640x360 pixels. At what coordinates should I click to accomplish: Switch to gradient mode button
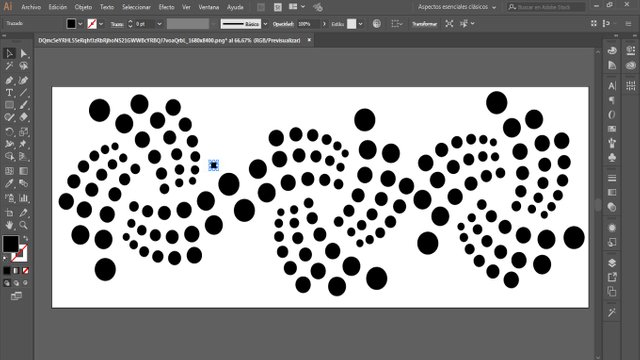coord(16,271)
